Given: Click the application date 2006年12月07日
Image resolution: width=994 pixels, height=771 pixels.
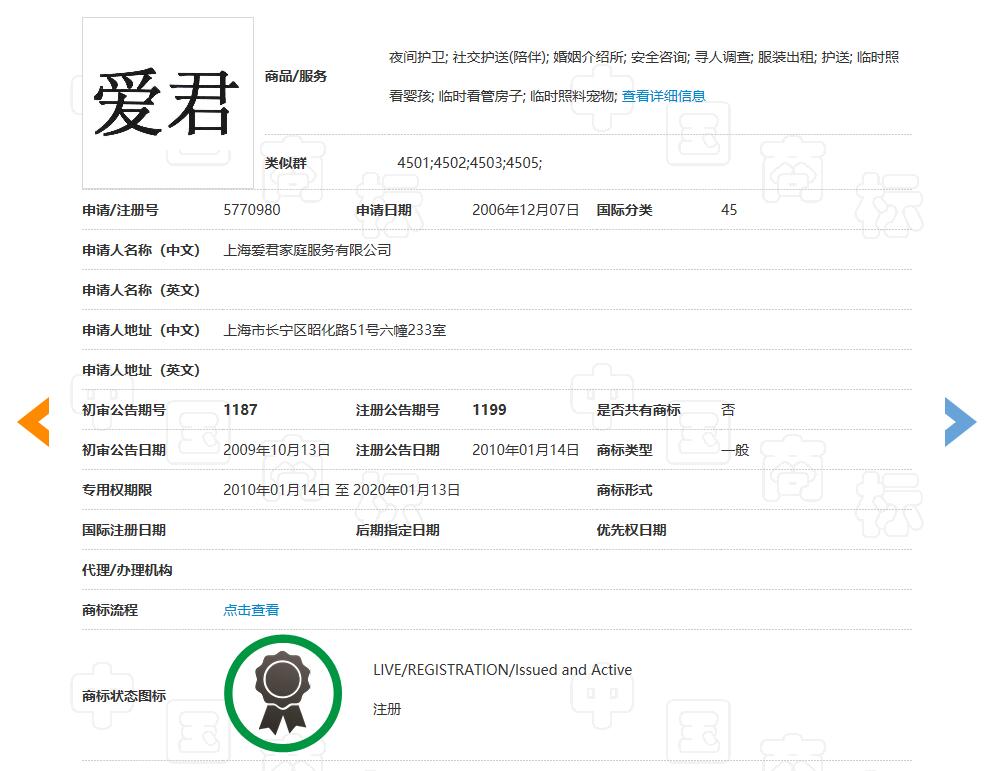Looking at the screenshot, I should point(525,210).
